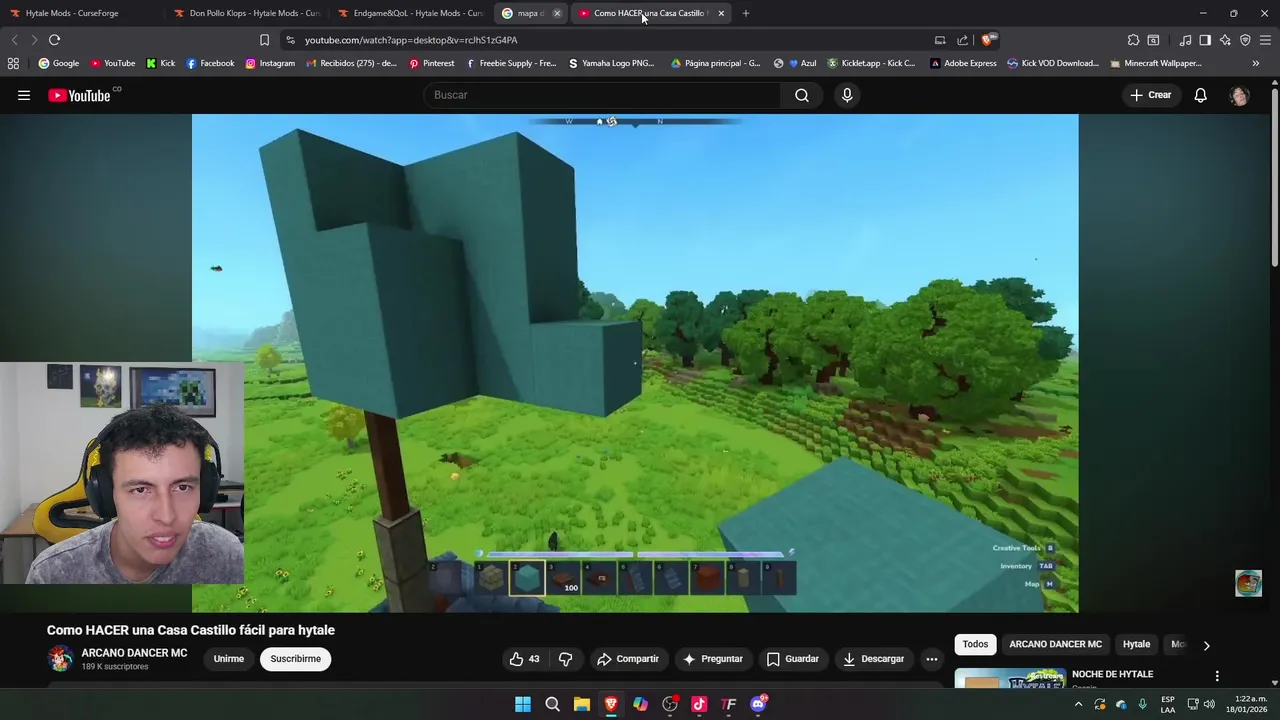Click the Guardar save button
This screenshot has width=1280, height=720.
(793, 659)
